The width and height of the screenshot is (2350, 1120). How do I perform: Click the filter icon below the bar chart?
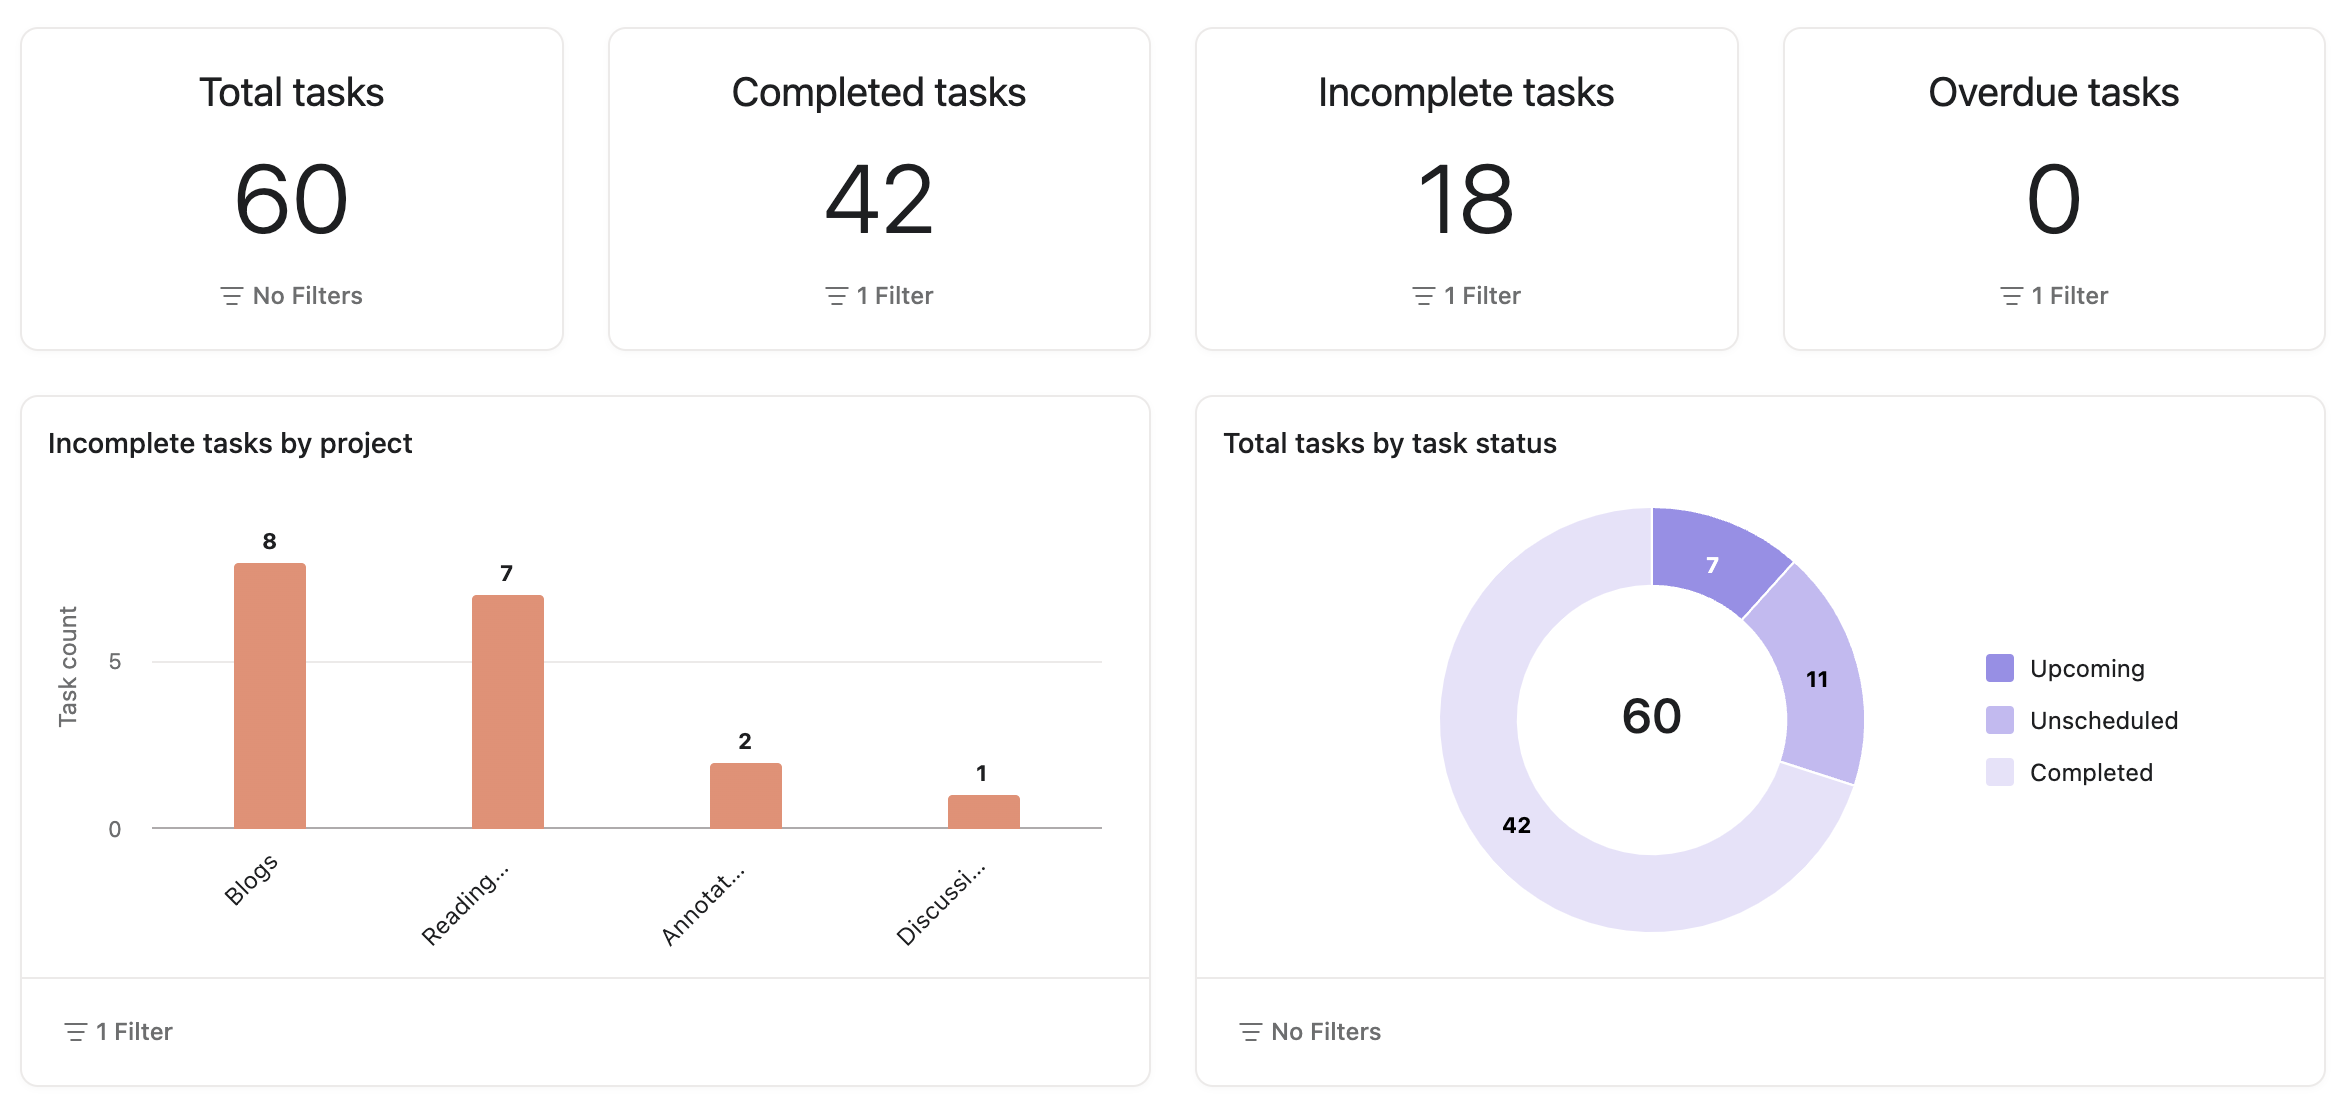coord(75,1032)
